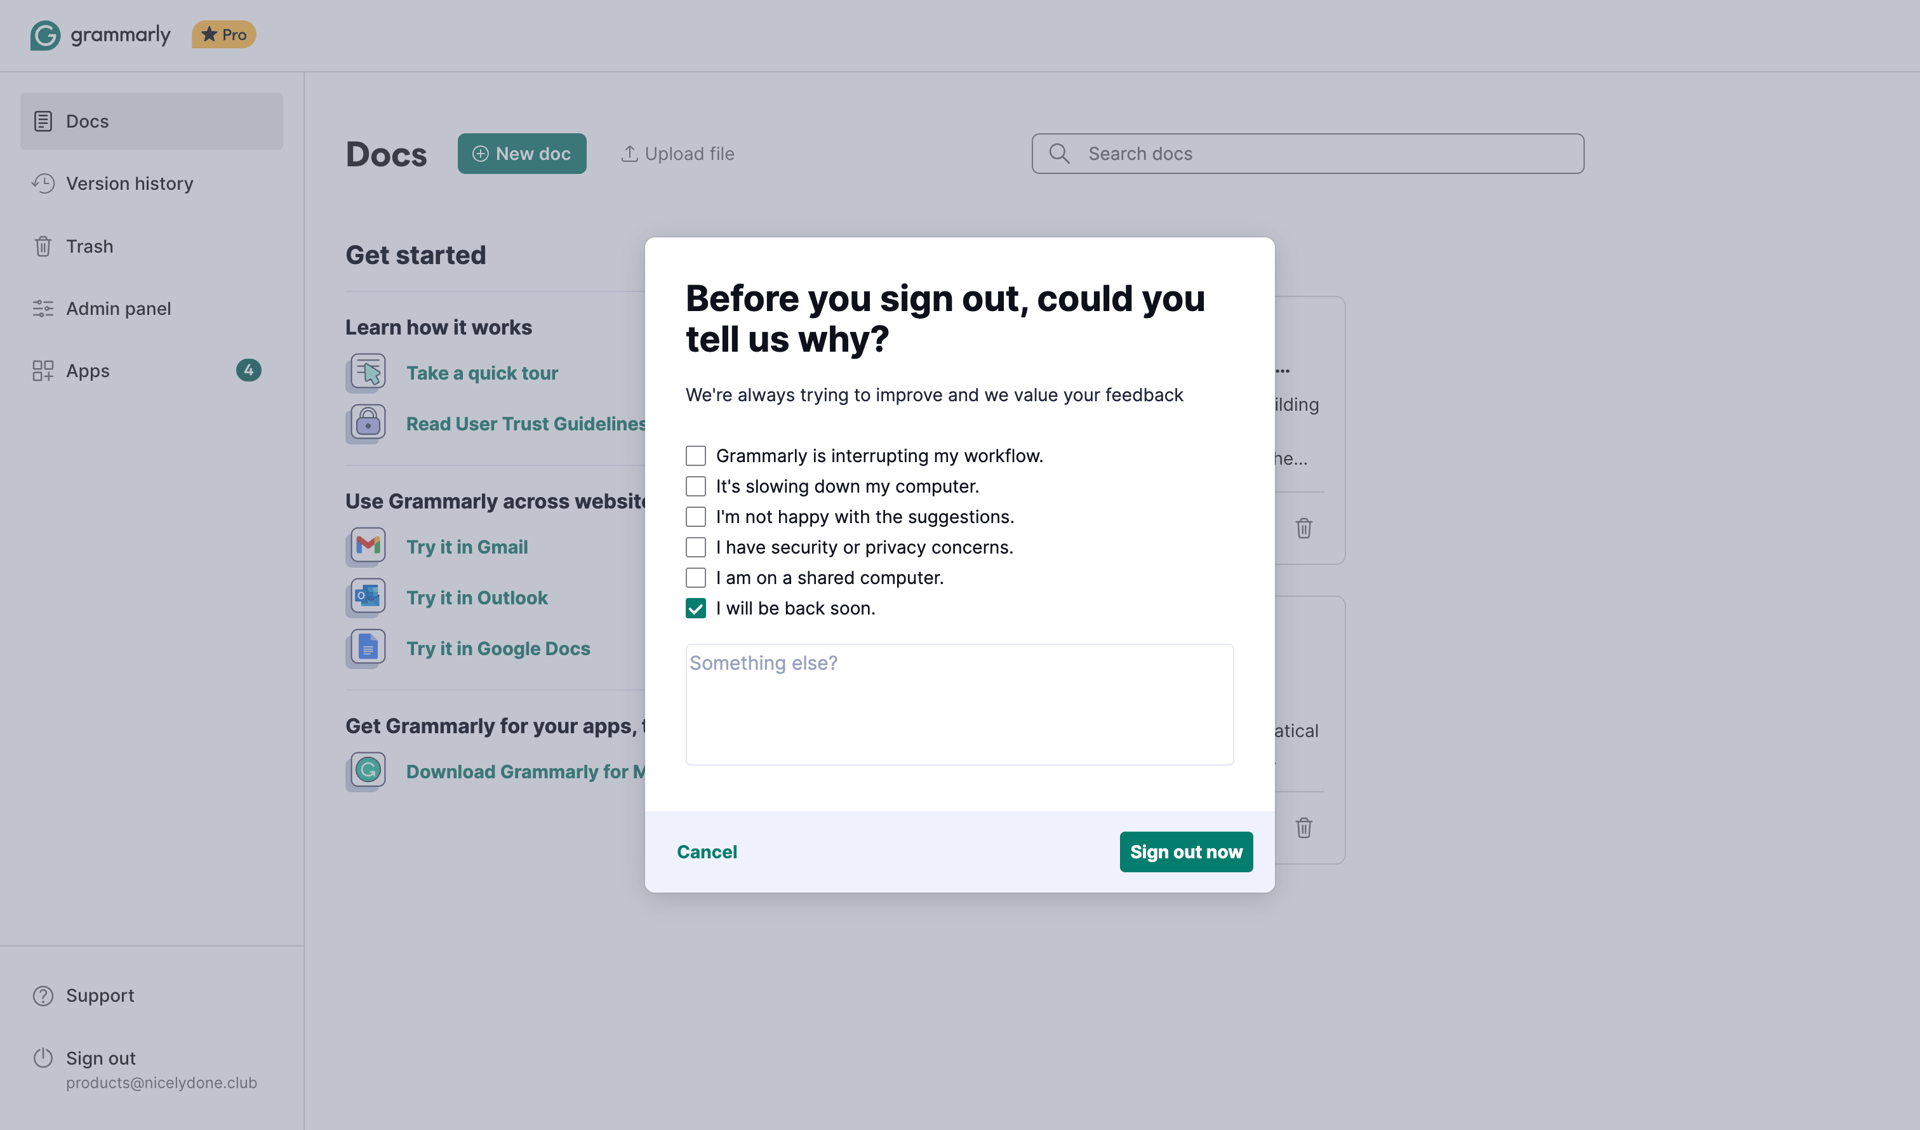The width and height of the screenshot is (1920, 1130).
Task: Open the Trash section in sidebar
Action: click(x=90, y=246)
